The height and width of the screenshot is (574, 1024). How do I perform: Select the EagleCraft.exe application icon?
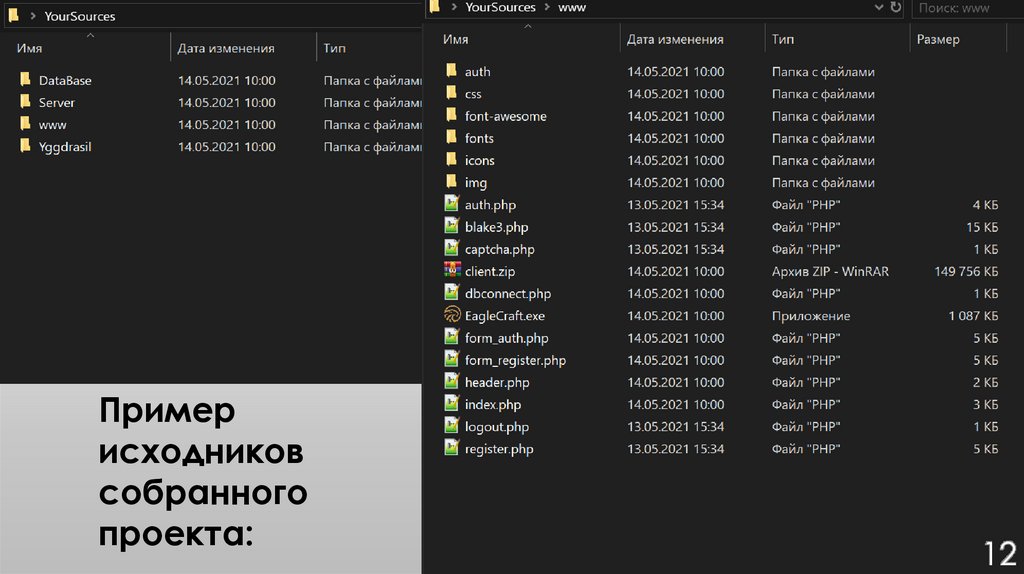[x=452, y=315]
